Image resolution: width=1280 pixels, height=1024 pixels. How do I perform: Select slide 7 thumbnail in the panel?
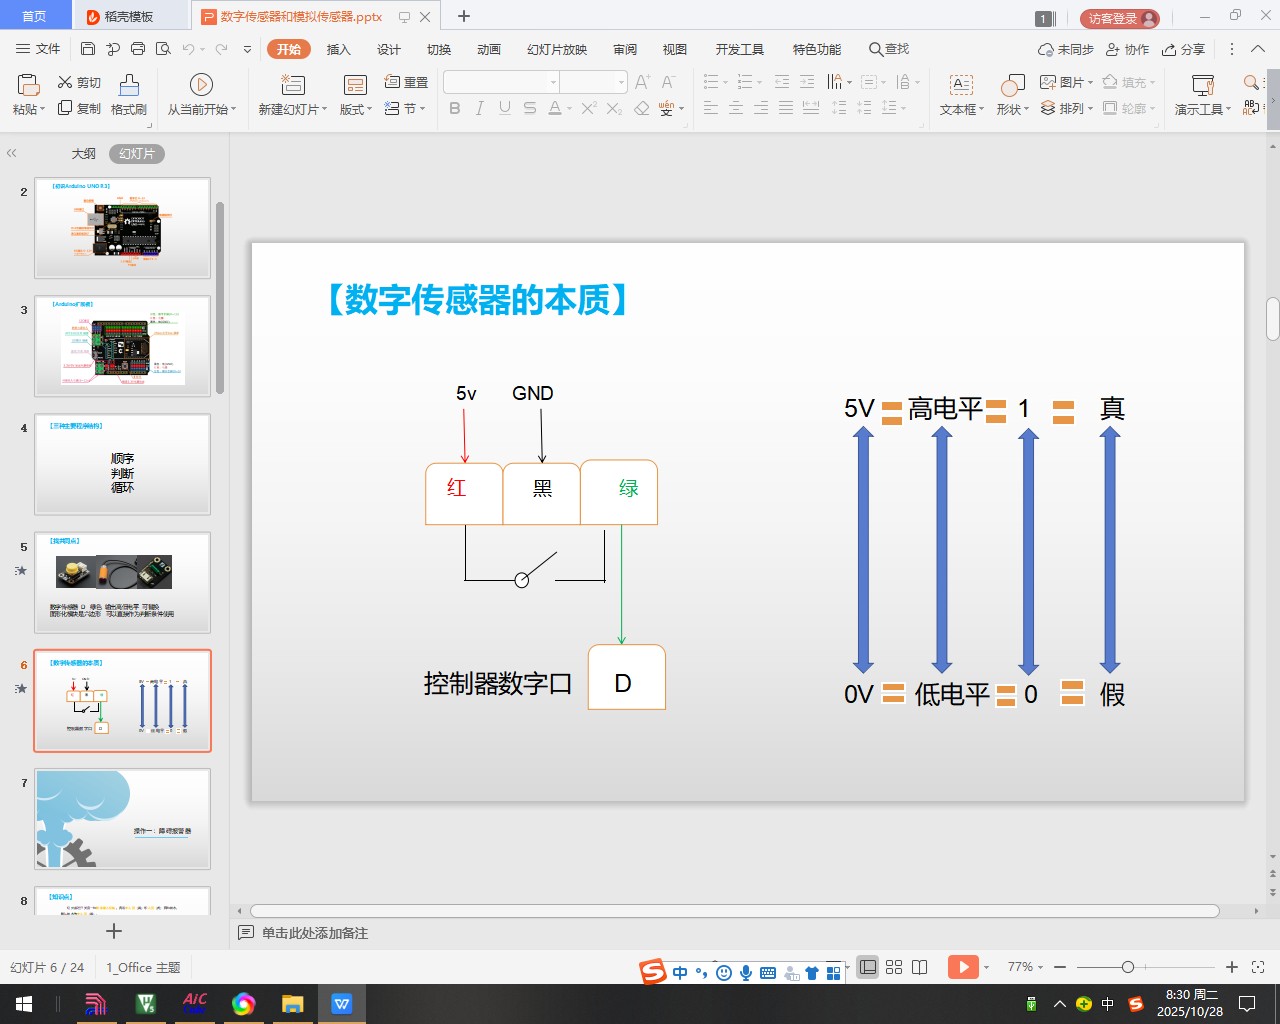pos(123,818)
